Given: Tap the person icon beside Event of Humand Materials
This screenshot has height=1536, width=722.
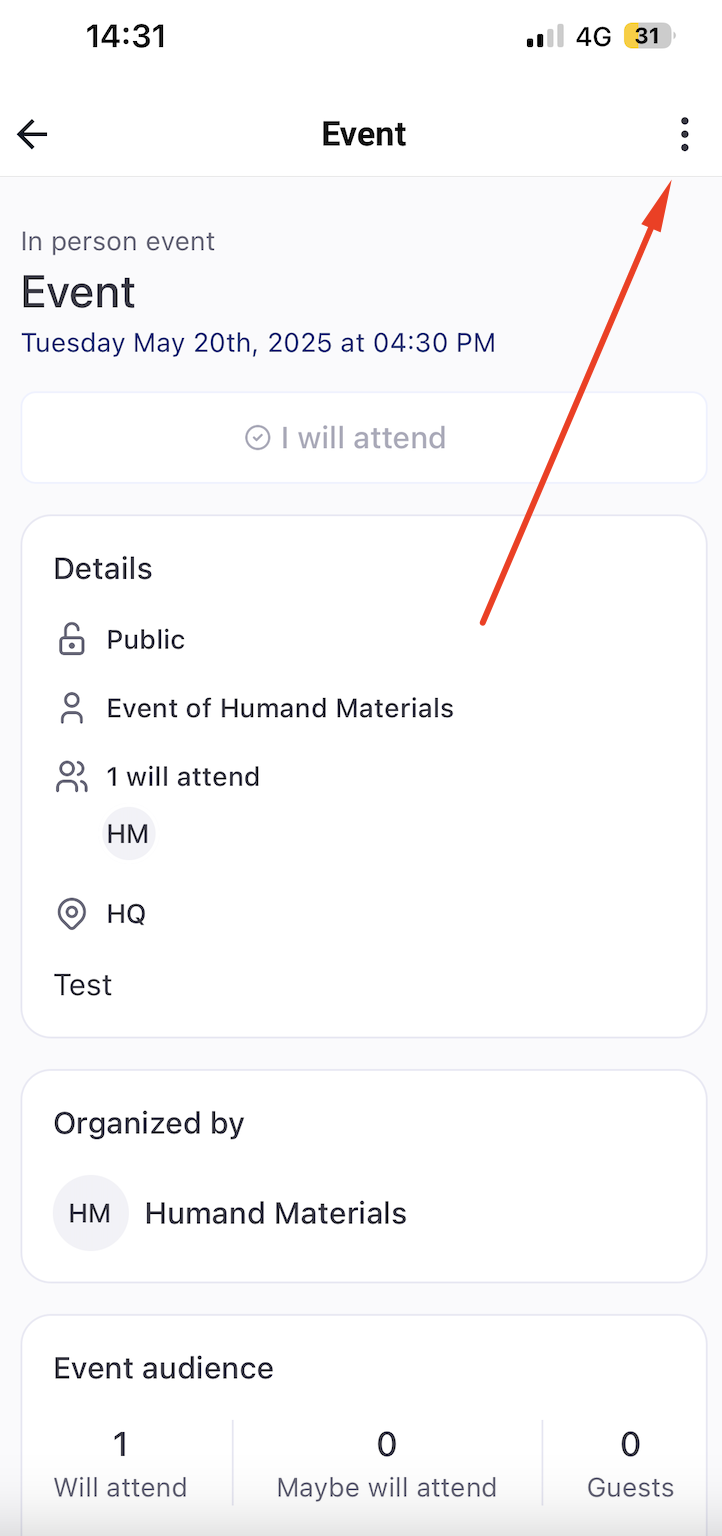Looking at the screenshot, I should pos(72,709).
